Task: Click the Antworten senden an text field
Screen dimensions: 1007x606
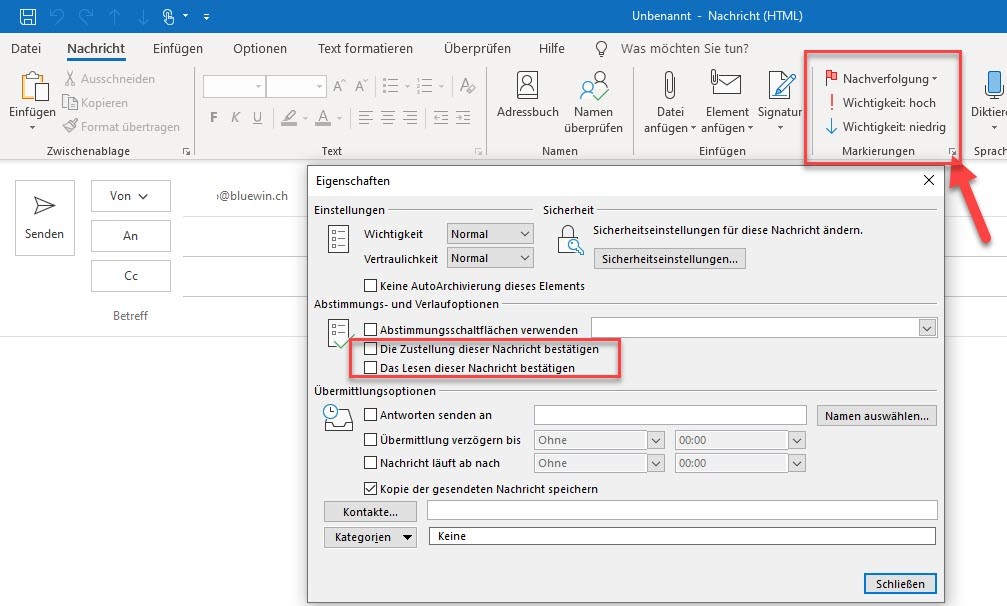Action: coord(670,415)
